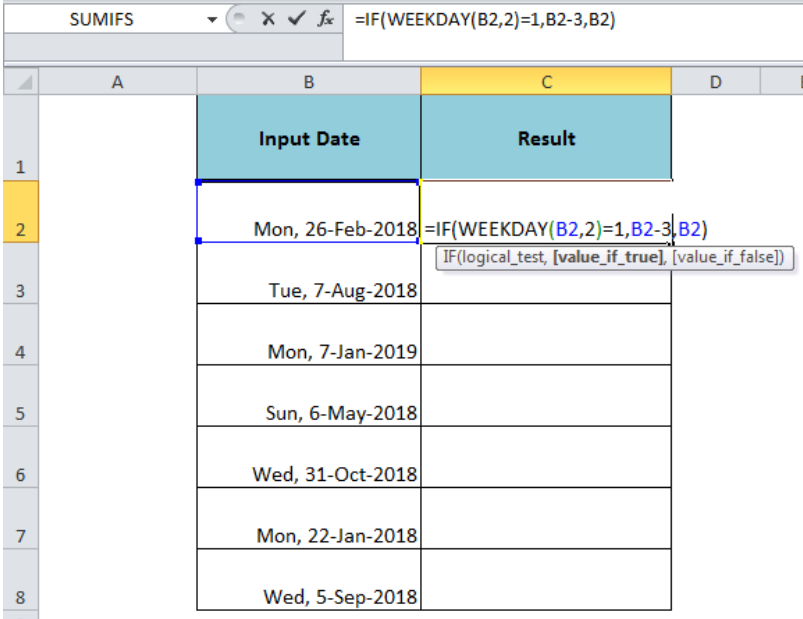The width and height of the screenshot is (803, 619).
Task: Cancel the formula entry with the X icon
Action: coord(268,19)
